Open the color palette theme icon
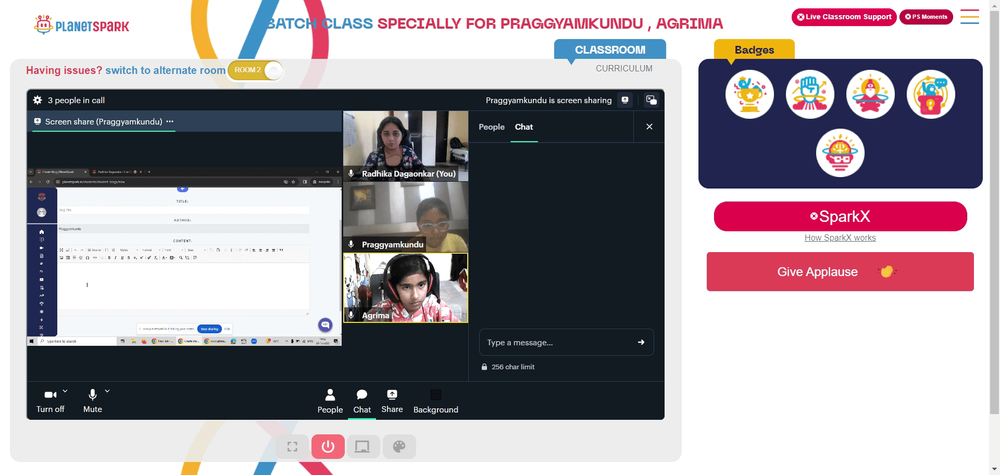This screenshot has height=475, width=1000. coord(399,447)
